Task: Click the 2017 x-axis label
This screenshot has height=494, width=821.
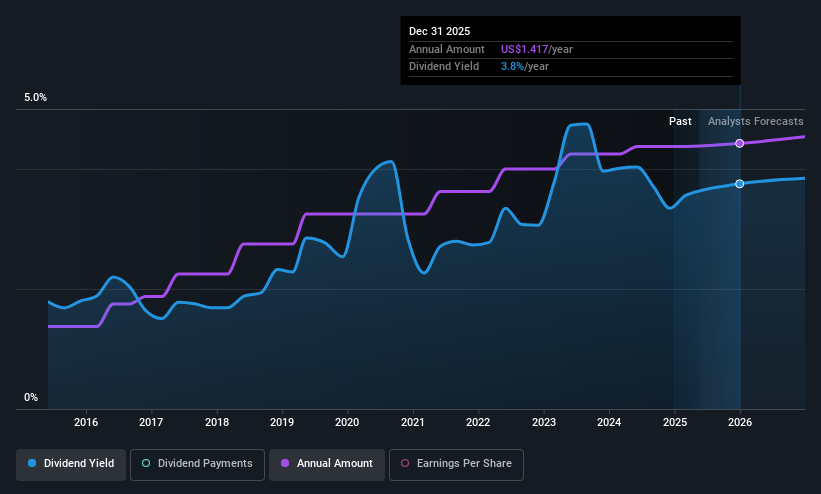Action: click(x=151, y=422)
